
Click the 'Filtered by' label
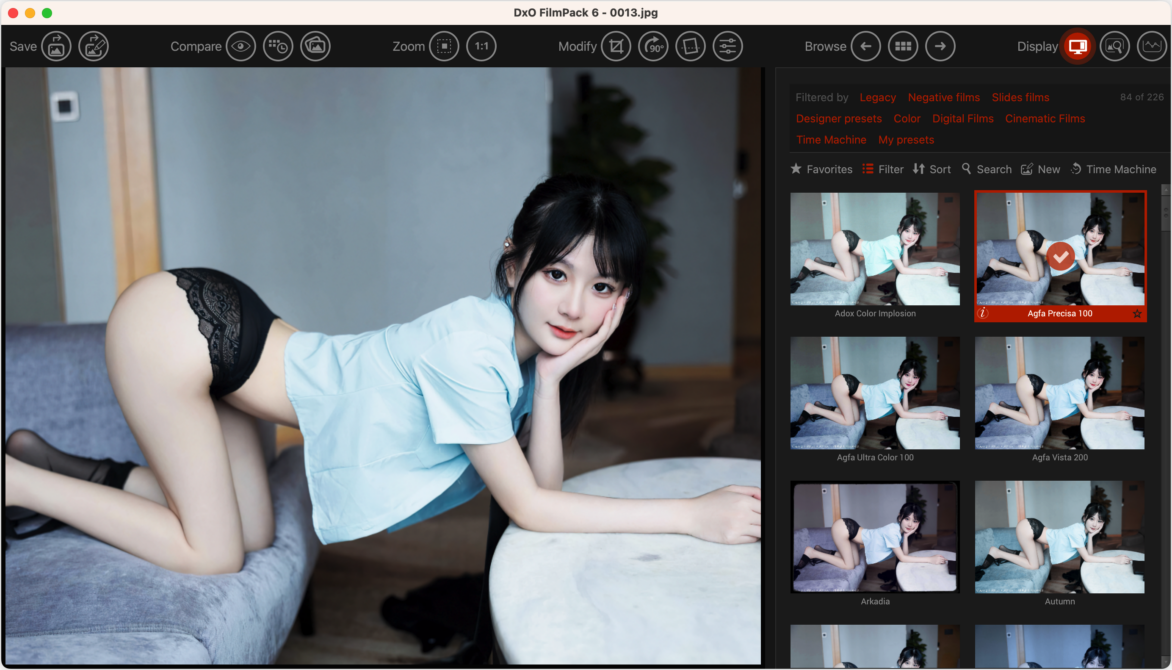tap(821, 97)
